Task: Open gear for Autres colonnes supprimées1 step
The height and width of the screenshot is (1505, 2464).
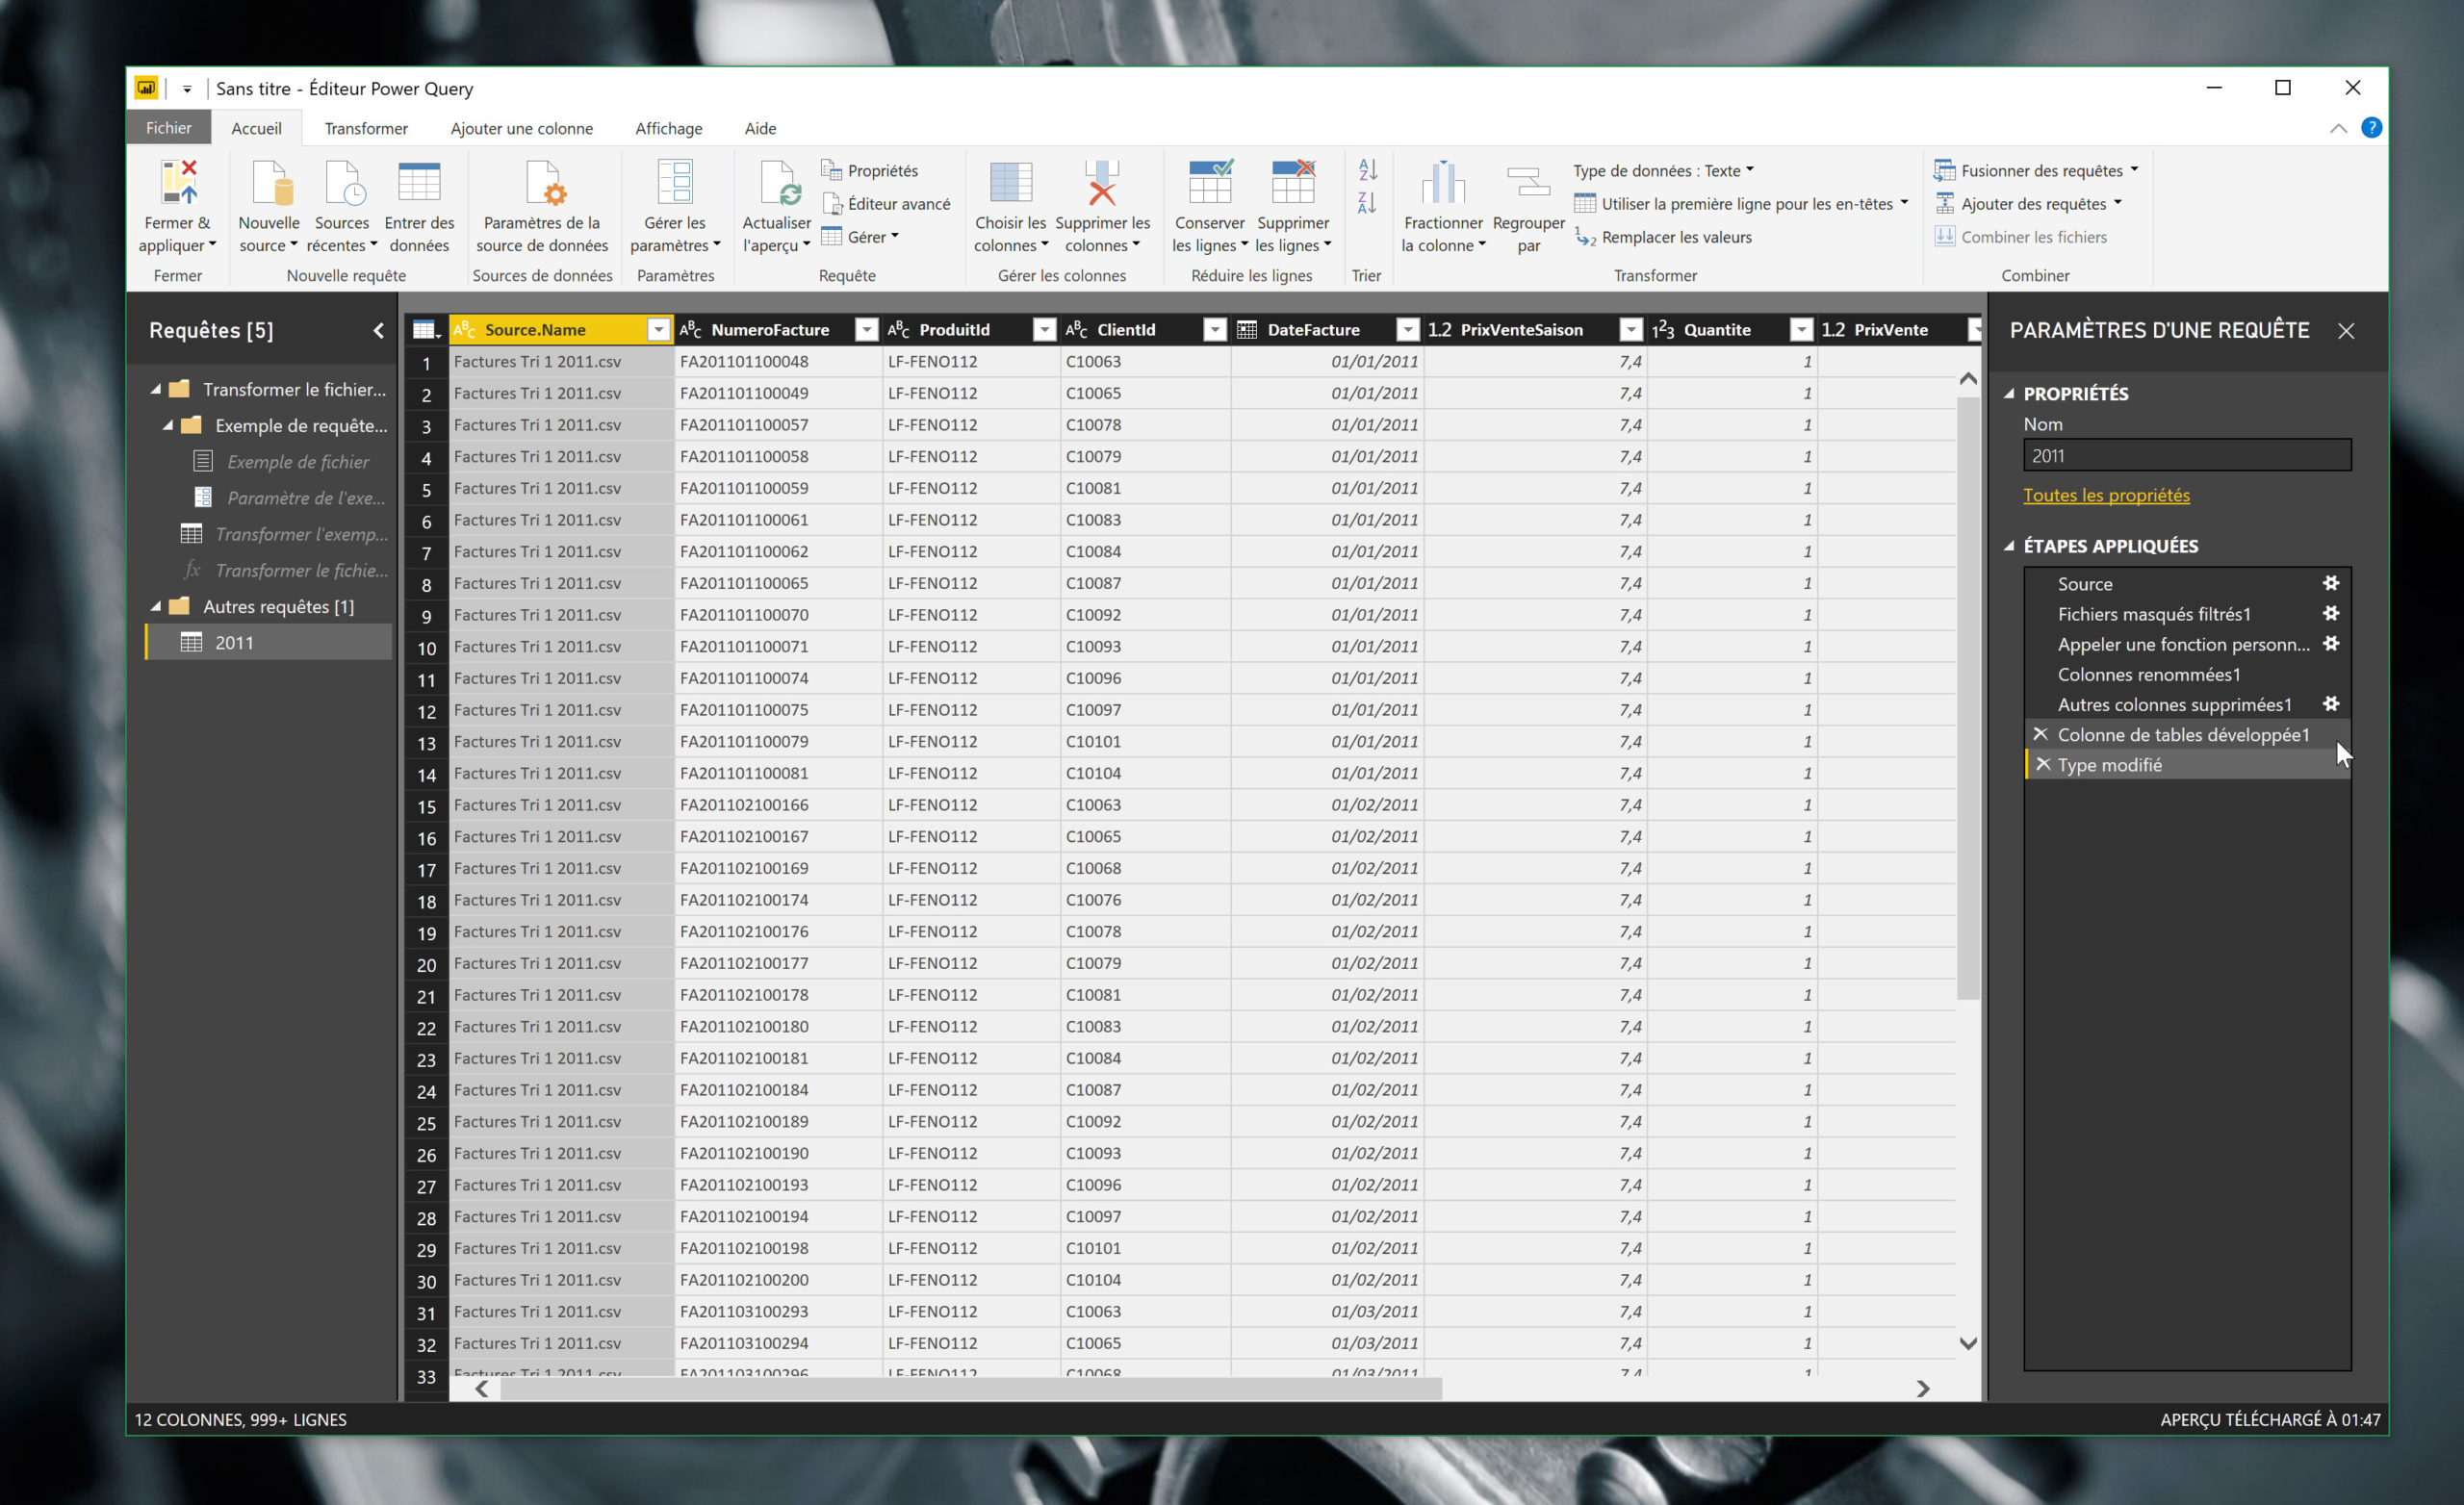Action: (x=2330, y=704)
